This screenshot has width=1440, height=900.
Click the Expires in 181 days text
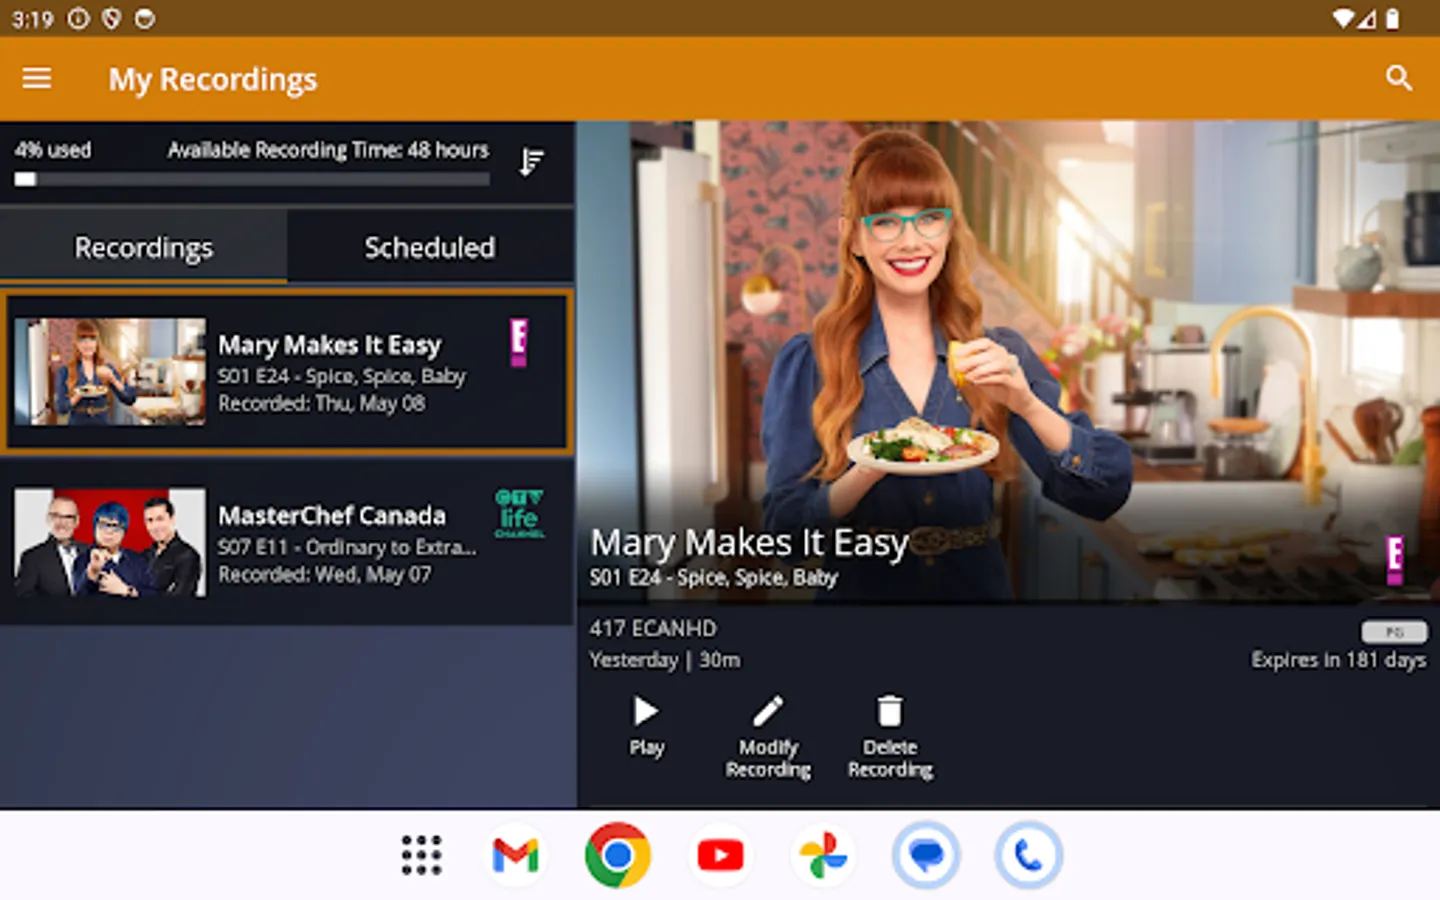click(1338, 660)
